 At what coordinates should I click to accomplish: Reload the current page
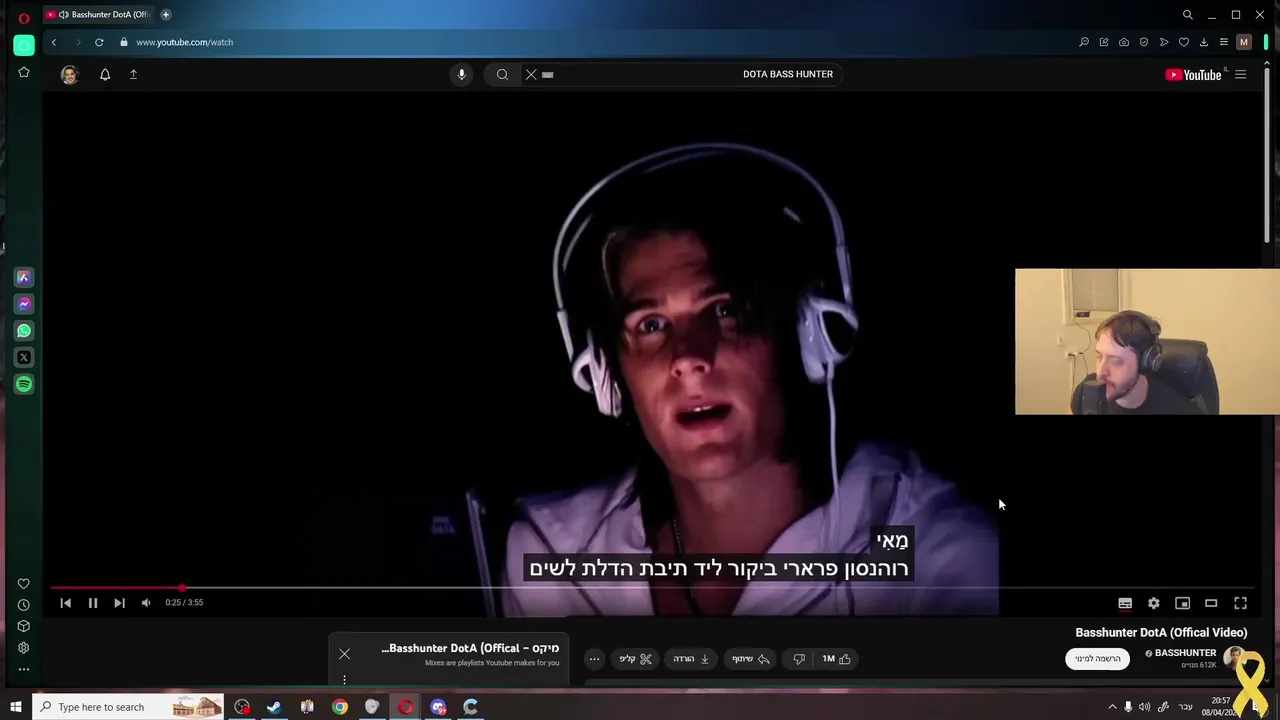coord(99,42)
